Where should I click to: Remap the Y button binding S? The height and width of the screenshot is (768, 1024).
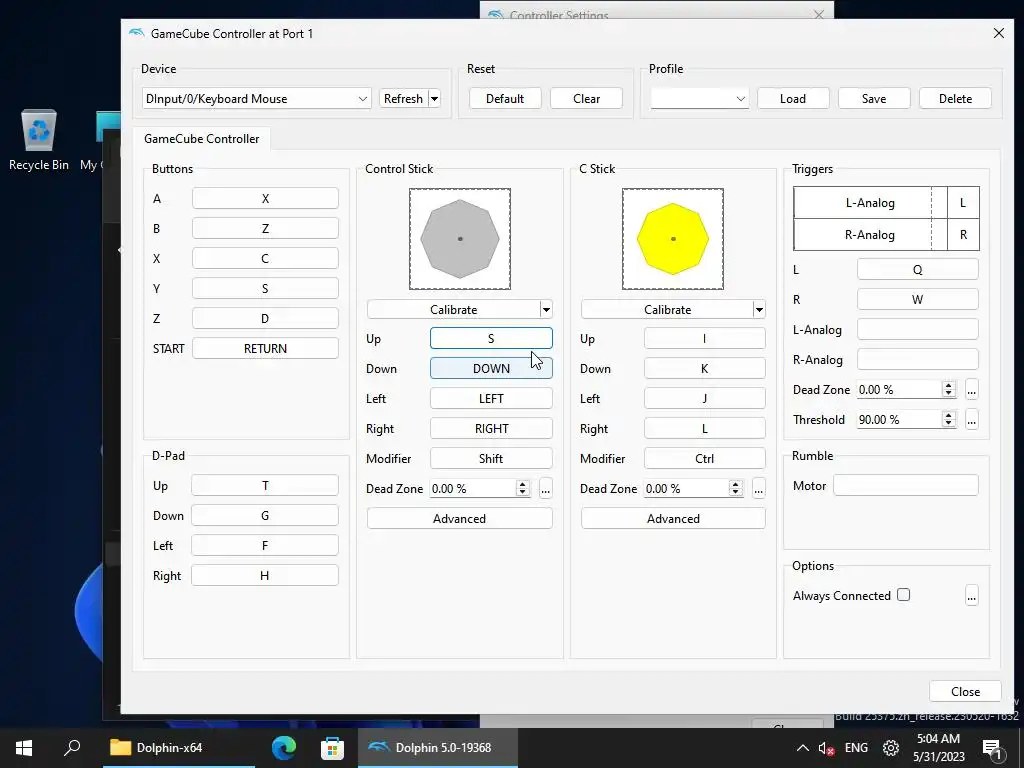(265, 289)
